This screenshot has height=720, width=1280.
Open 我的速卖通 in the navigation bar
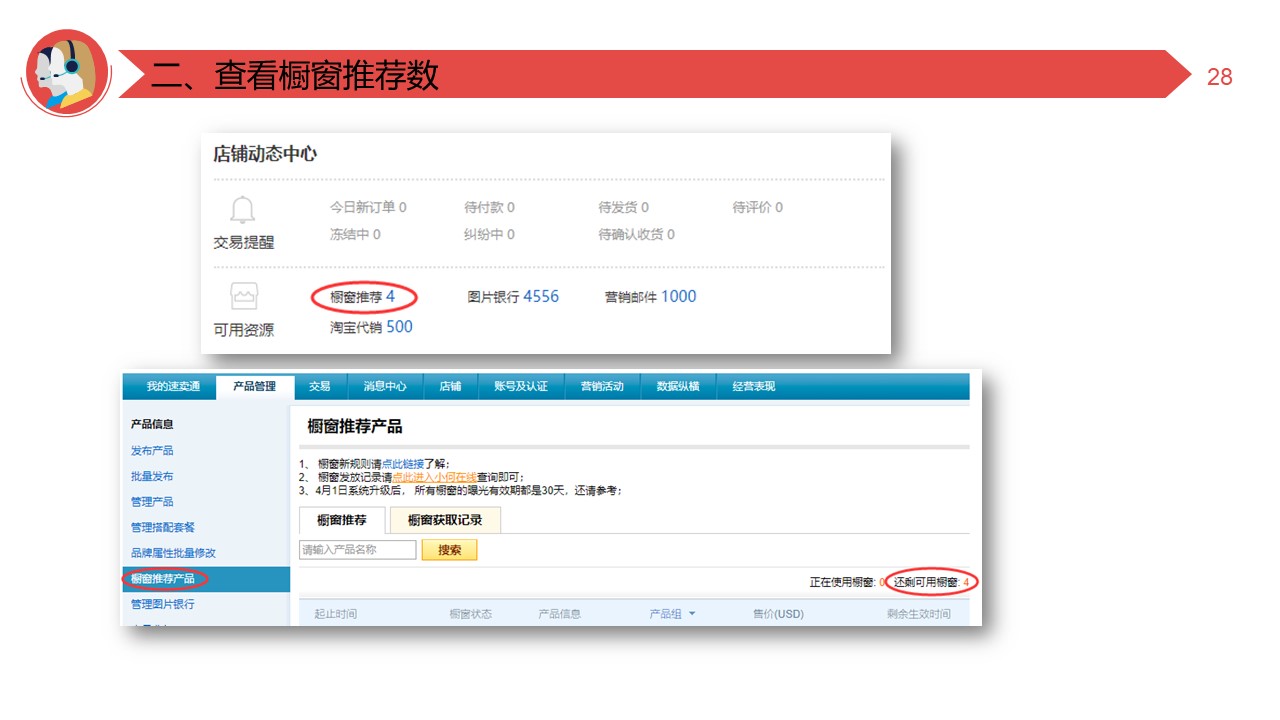point(173,387)
